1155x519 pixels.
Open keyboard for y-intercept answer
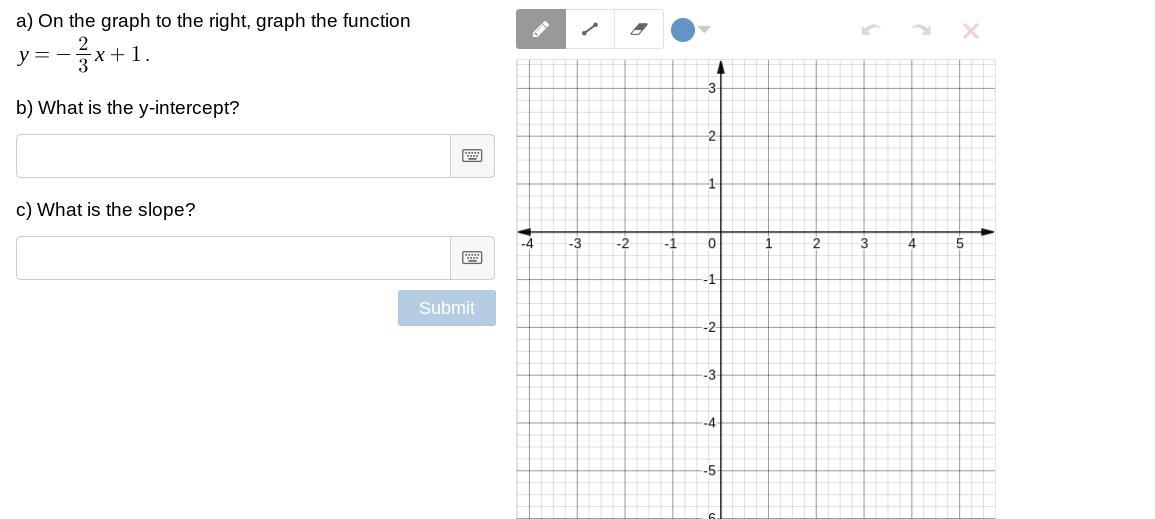click(472, 156)
